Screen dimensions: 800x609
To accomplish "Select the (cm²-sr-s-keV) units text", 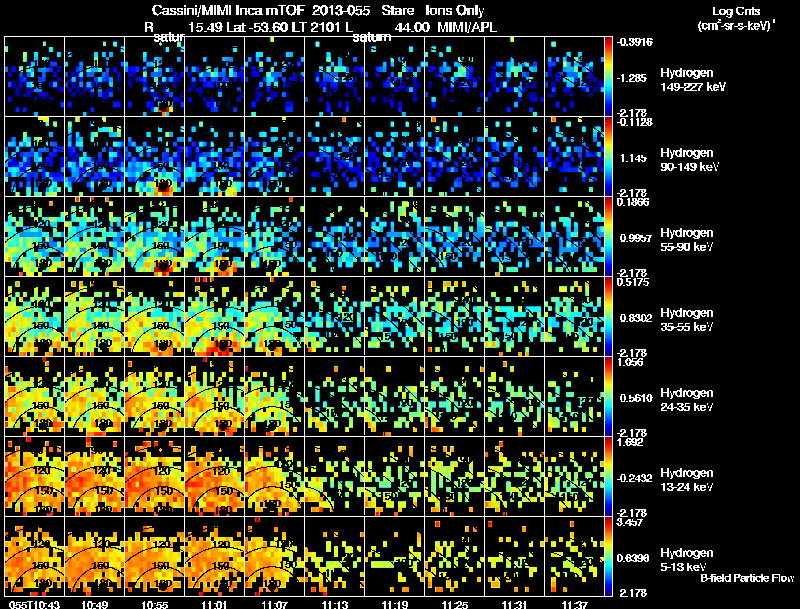I will pos(736,25).
